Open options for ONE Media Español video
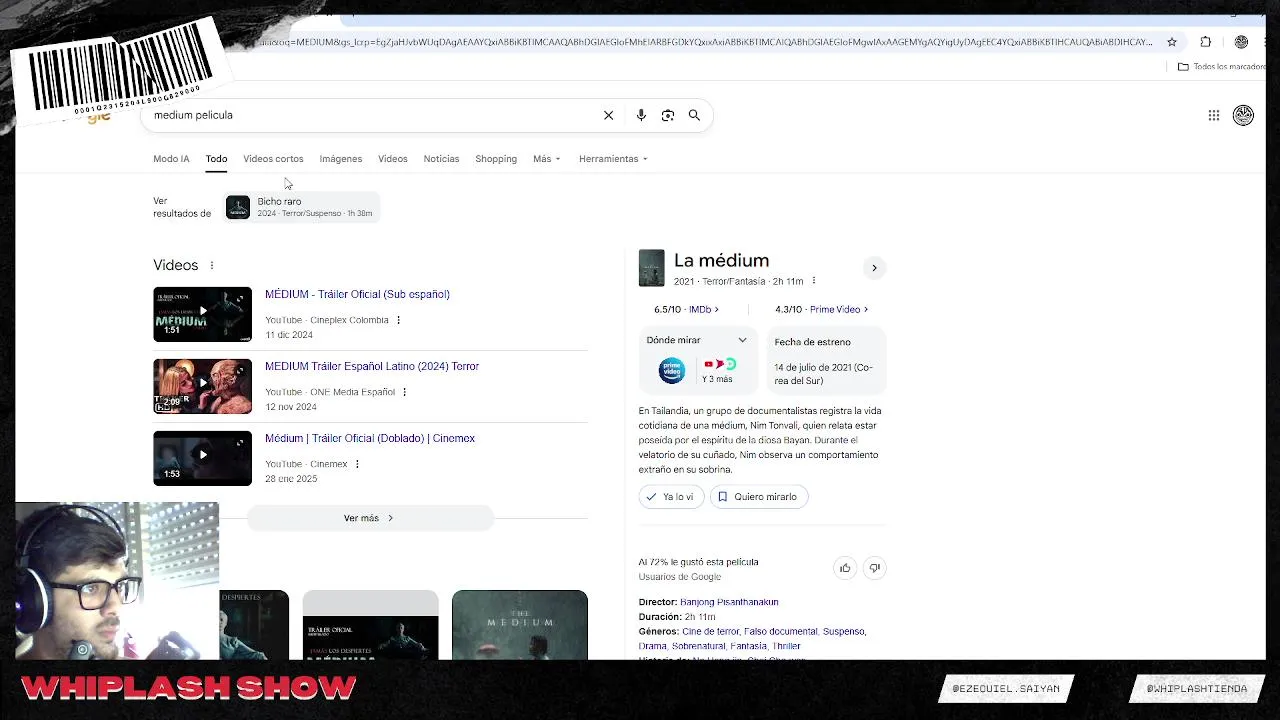 404,392
